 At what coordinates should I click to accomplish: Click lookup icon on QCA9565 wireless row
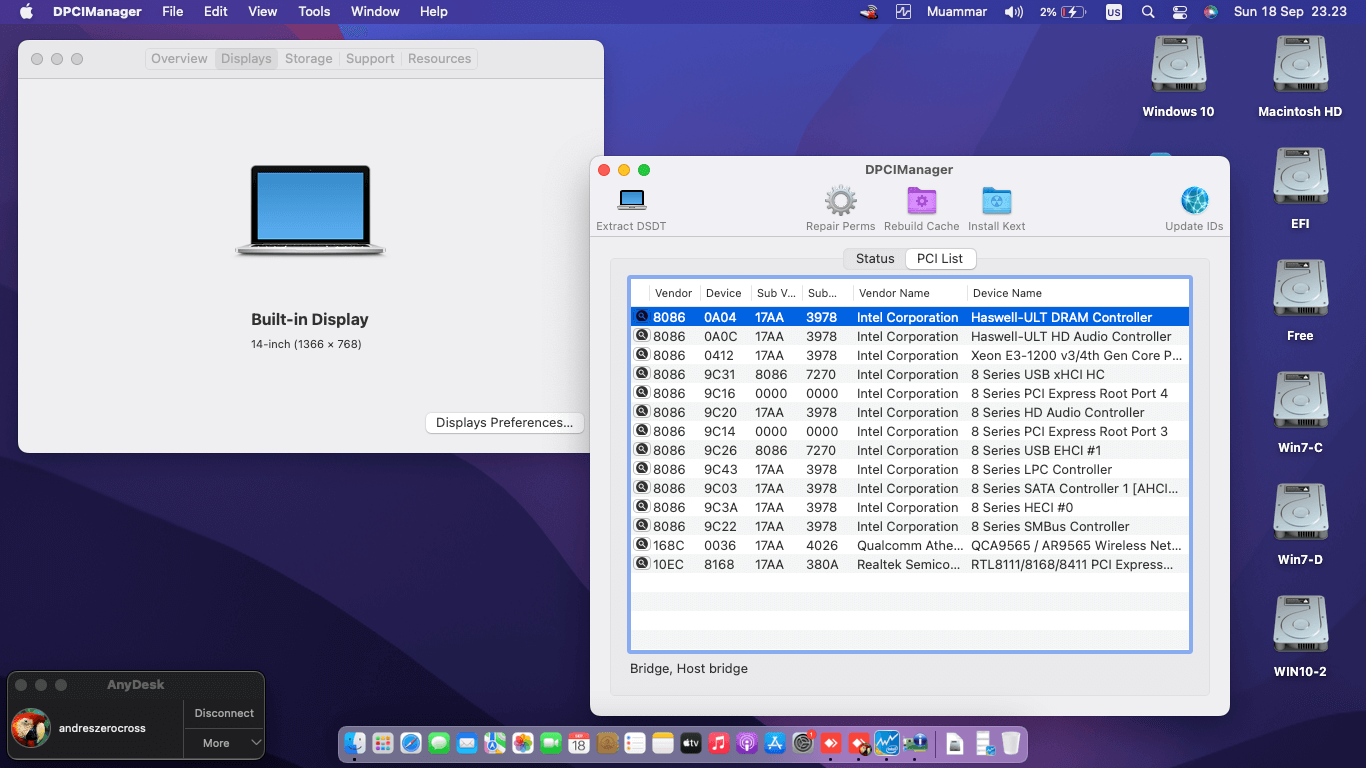tap(642, 545)
